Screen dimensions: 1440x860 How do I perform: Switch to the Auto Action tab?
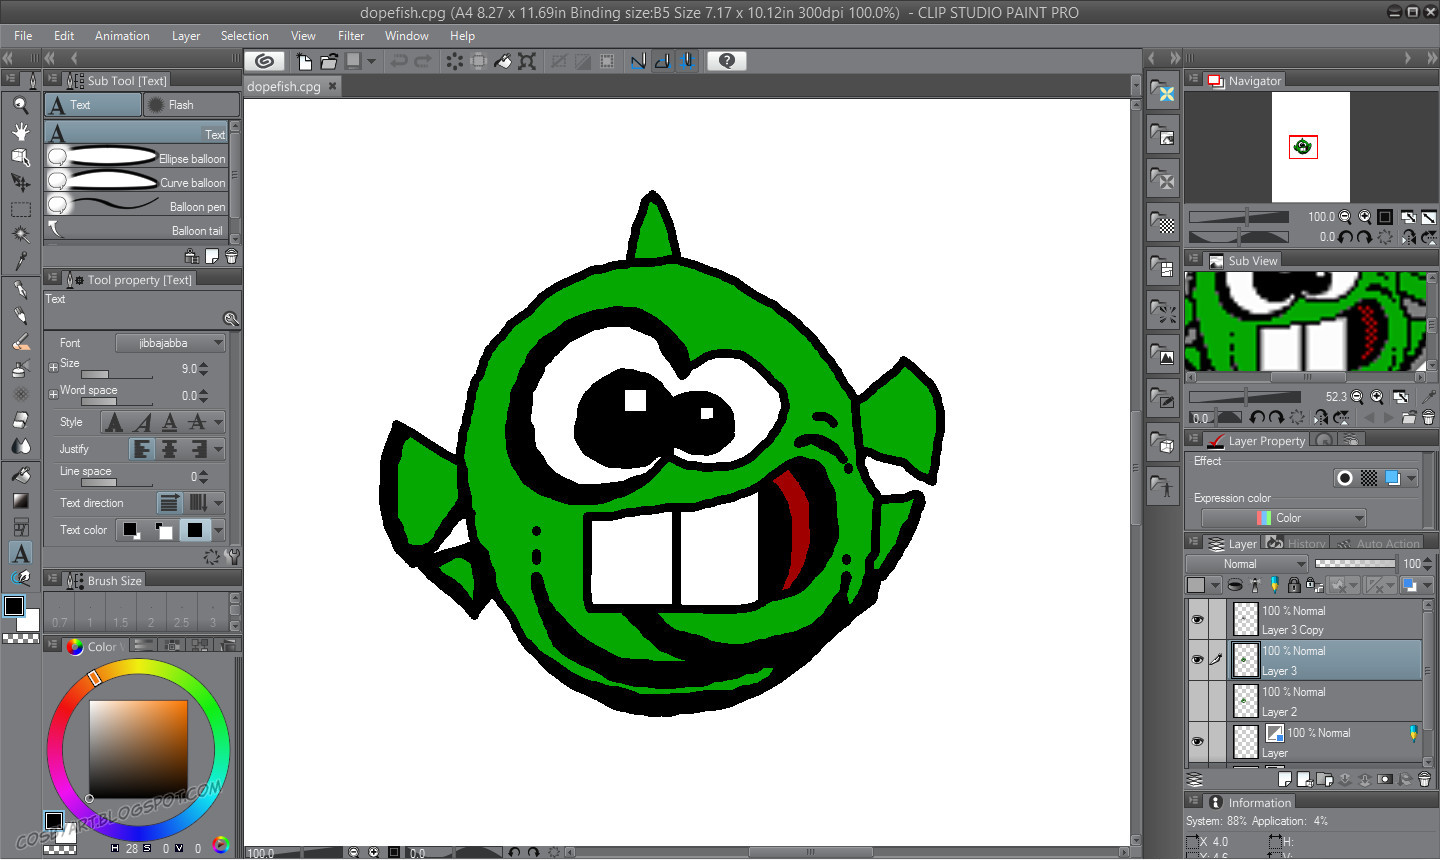pyautogui.click(x=1379, y=543)
